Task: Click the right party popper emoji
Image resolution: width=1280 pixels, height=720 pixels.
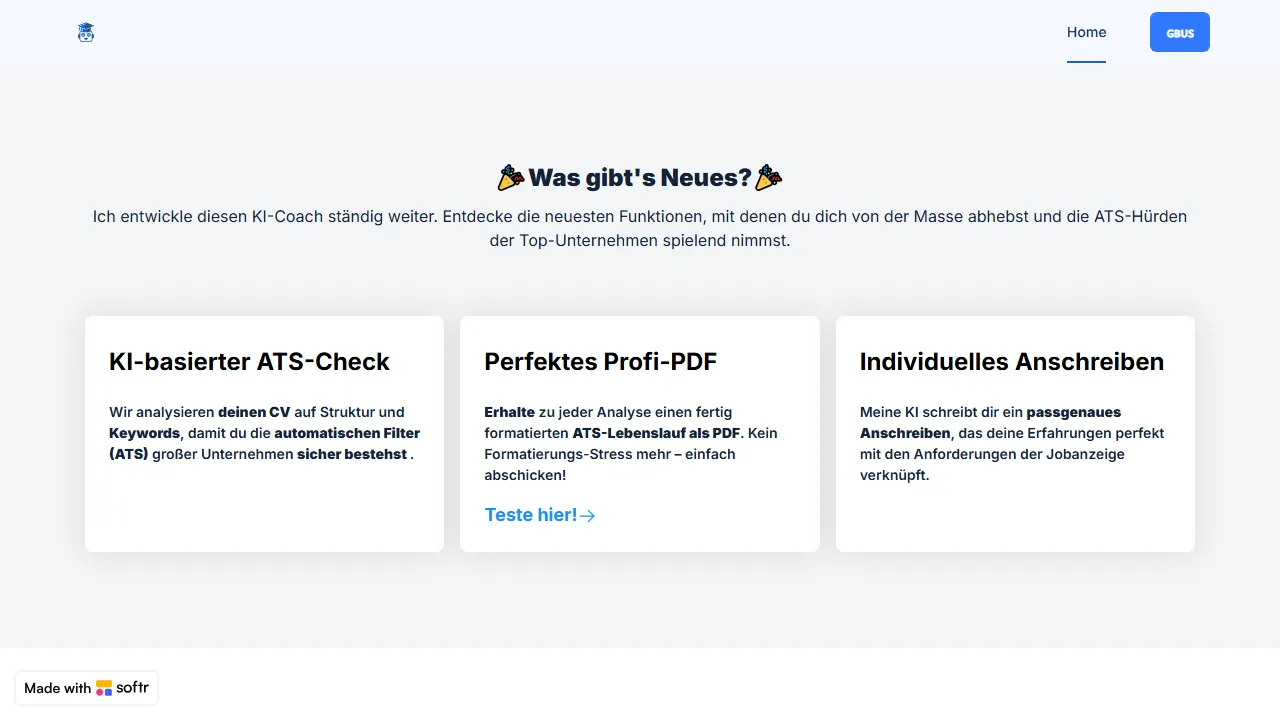Action: point(768,178)
